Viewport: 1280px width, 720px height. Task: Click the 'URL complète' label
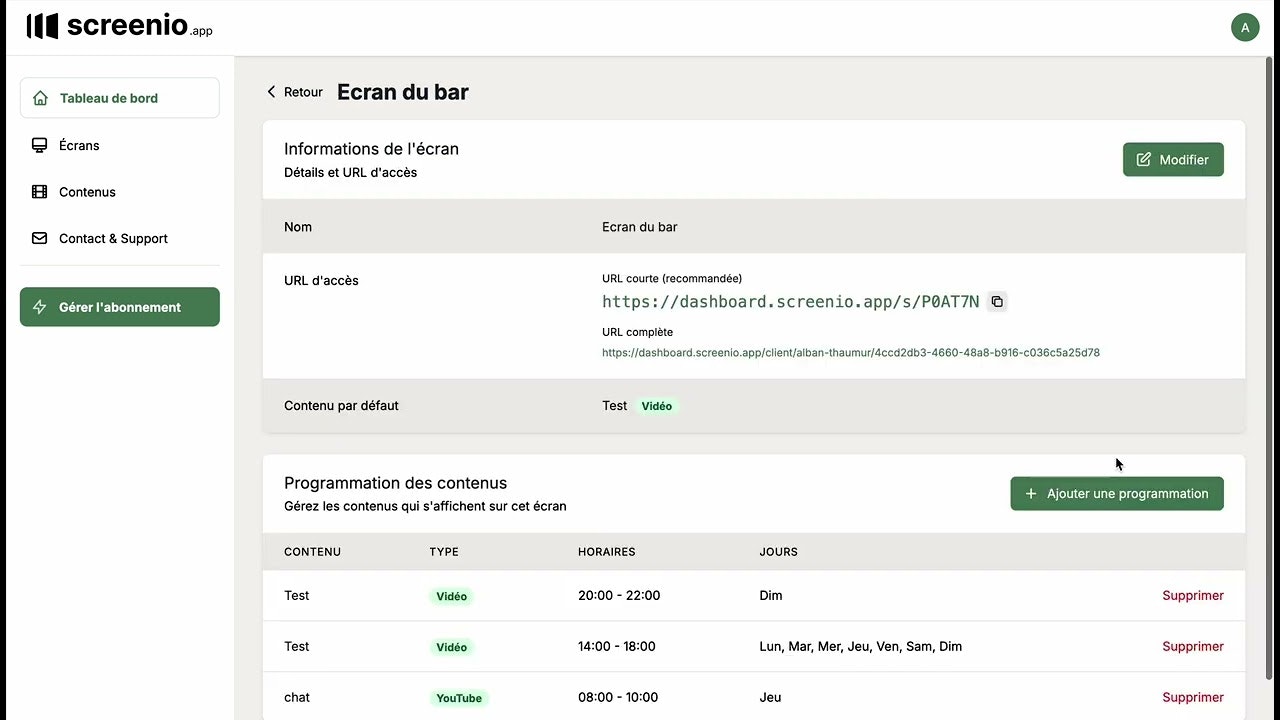click(x=638, y=332)
